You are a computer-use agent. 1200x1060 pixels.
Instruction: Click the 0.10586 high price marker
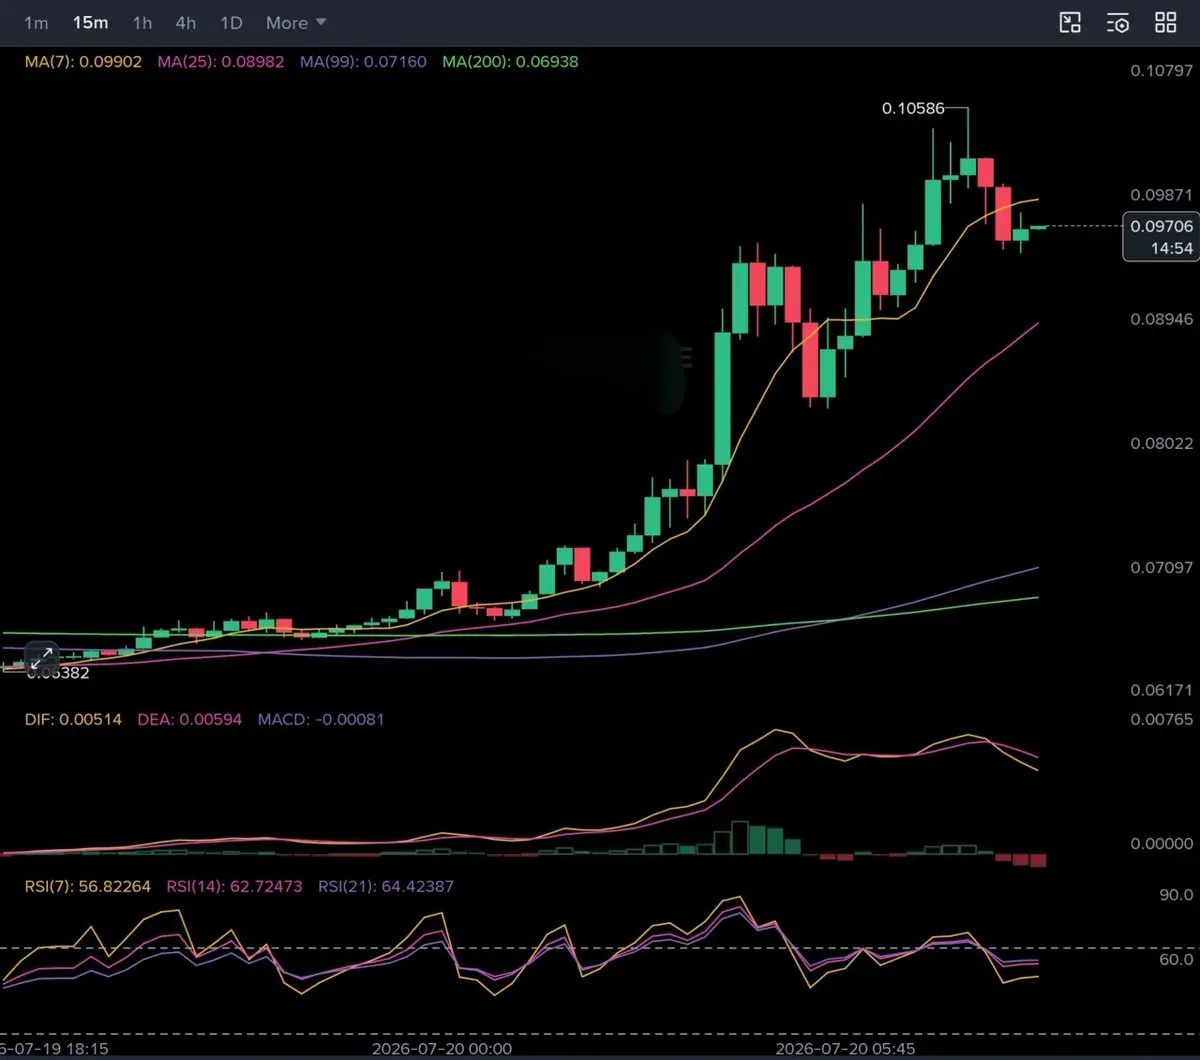coord(913,108)
